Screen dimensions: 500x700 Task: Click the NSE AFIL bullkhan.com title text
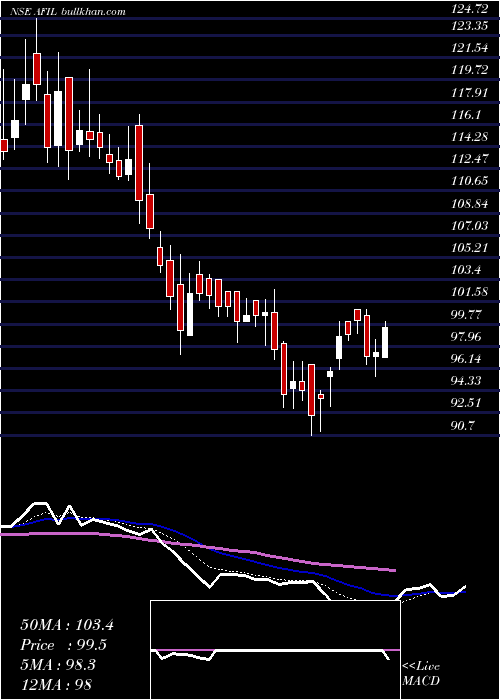click(67, 12)
